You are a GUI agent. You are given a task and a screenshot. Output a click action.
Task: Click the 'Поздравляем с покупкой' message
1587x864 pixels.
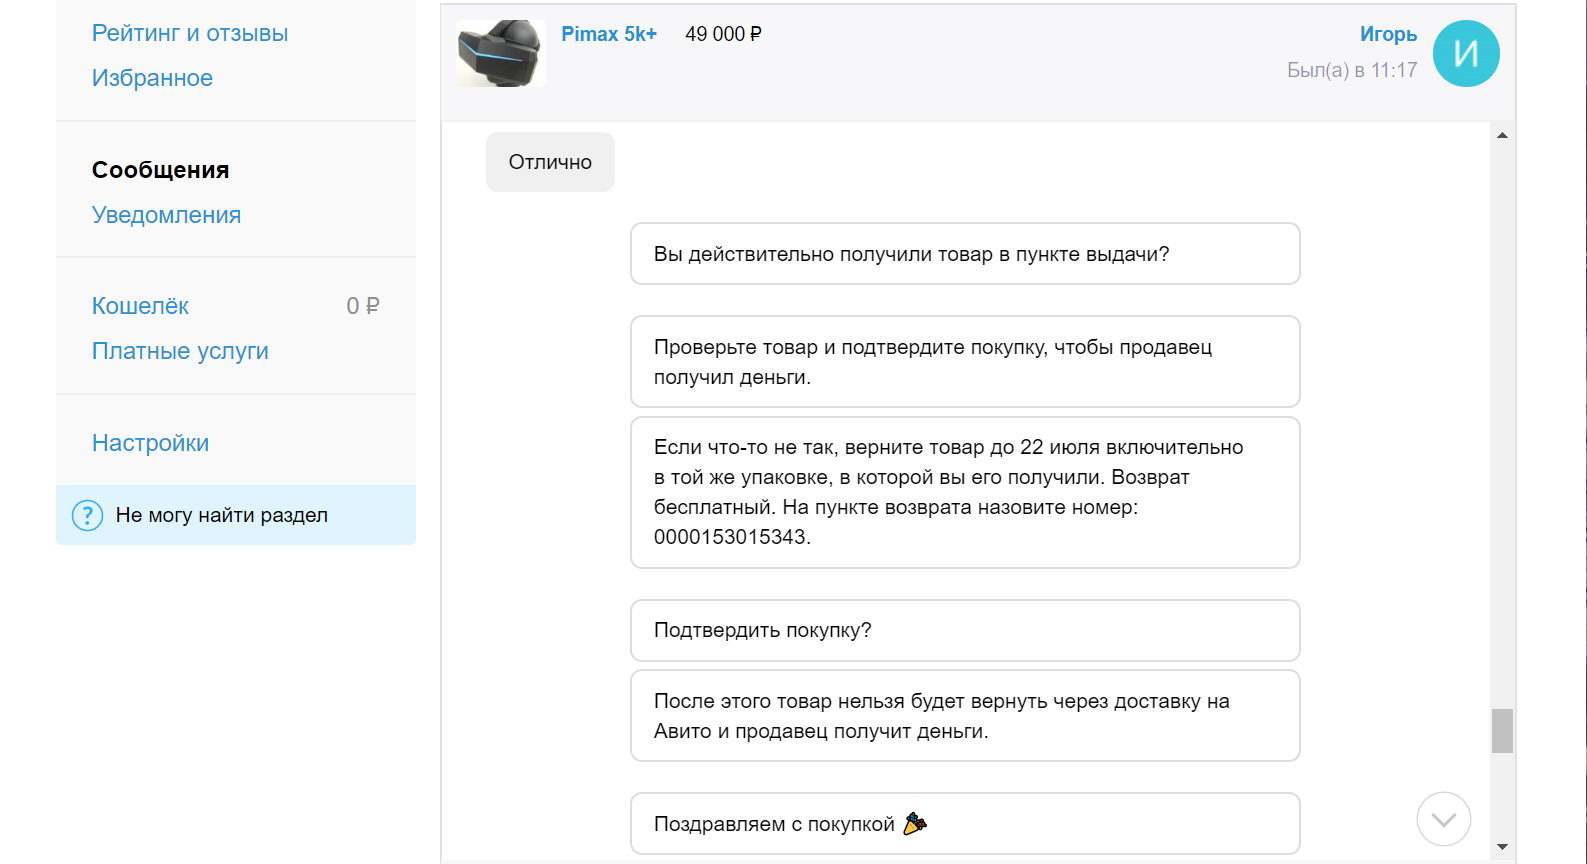tap(964, 824)
